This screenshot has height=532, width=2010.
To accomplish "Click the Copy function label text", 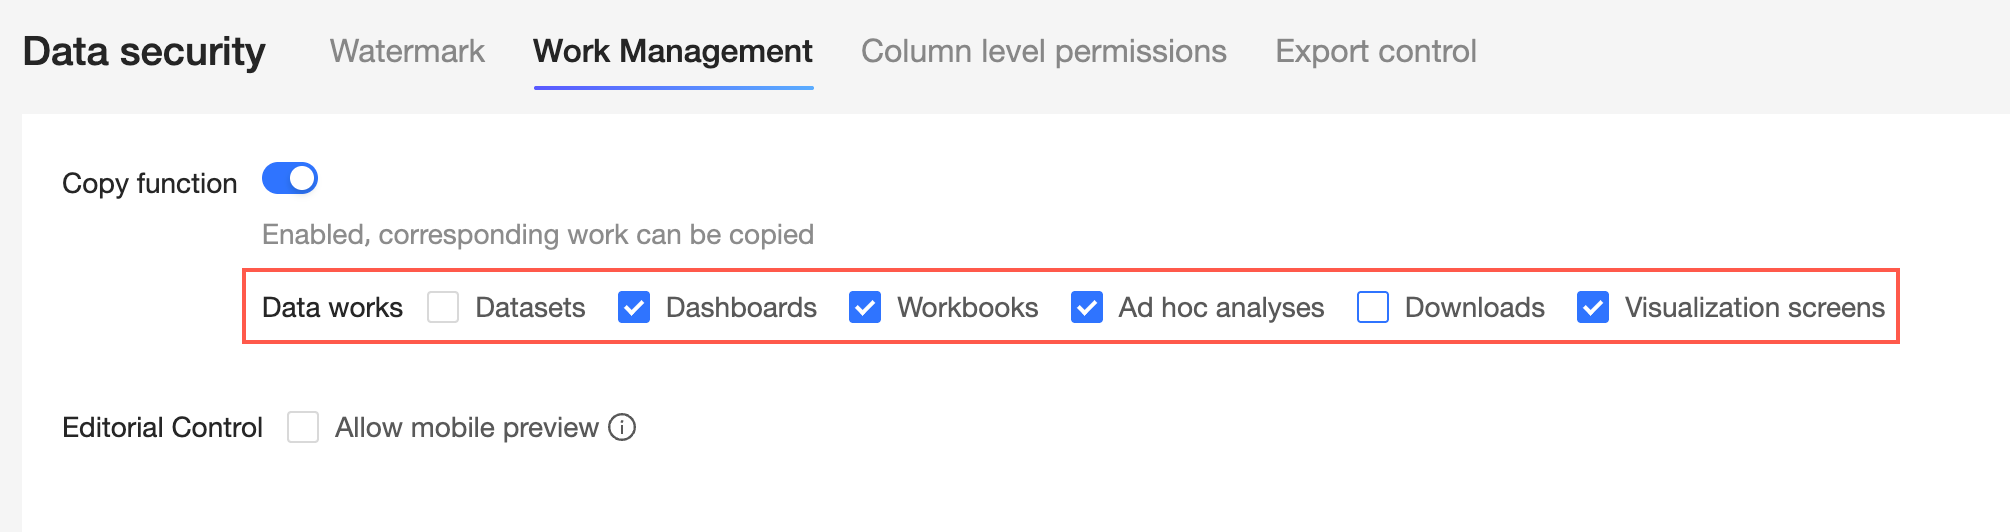I will pyautogui.click(x=150, y=184).
